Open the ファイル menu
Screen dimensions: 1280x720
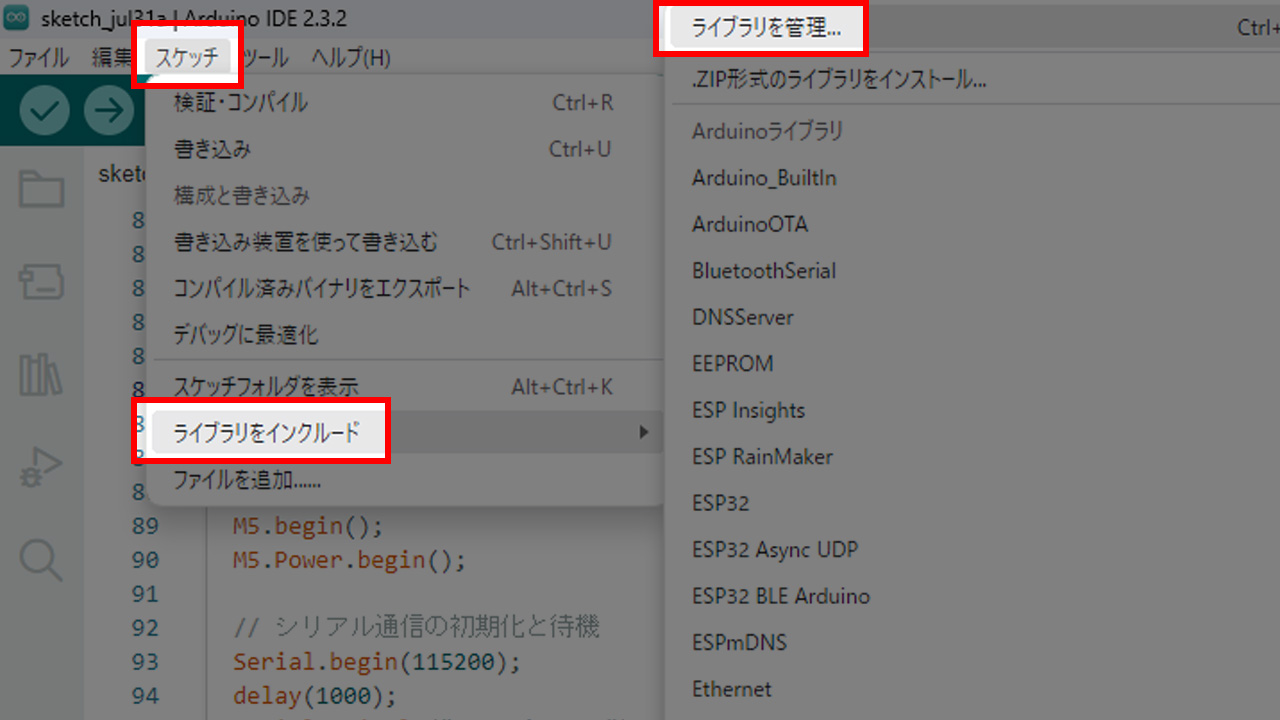[38, 58]
